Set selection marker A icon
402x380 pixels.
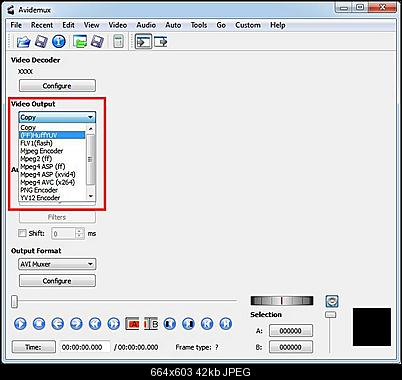click(x=132, y=324)
